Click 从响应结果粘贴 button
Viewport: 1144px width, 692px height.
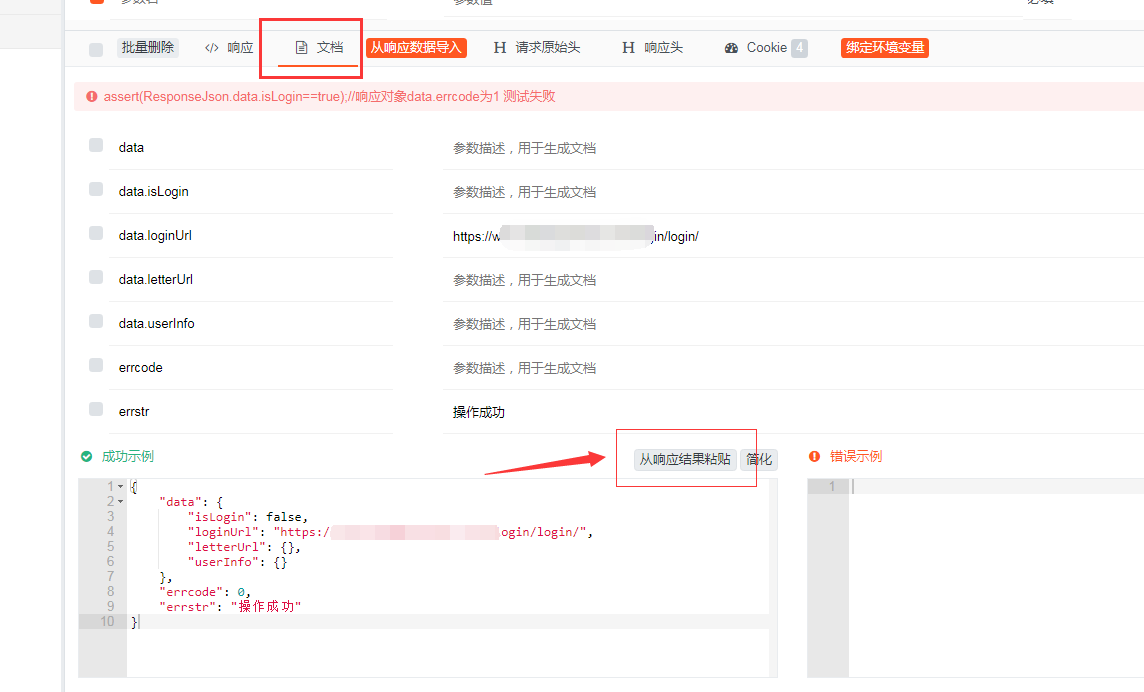click(x=685, y=459)
